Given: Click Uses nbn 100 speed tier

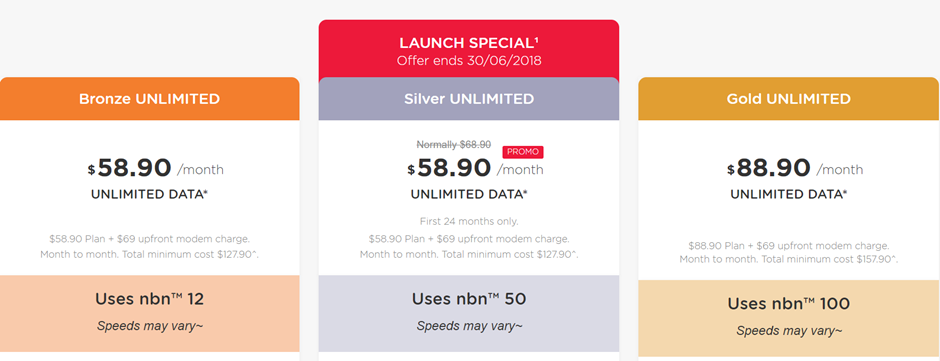Looking at the screenshot, I should 788,304.
